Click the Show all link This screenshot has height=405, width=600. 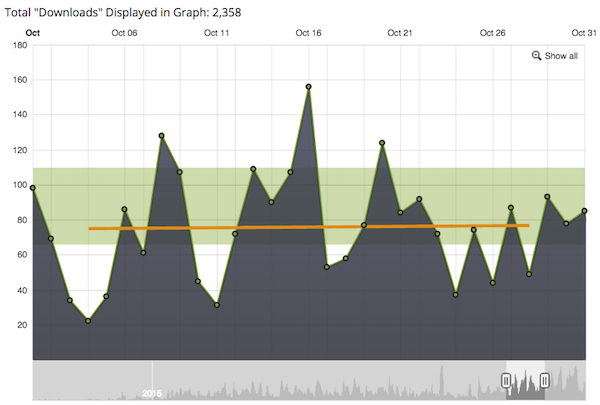coord(560,56)
